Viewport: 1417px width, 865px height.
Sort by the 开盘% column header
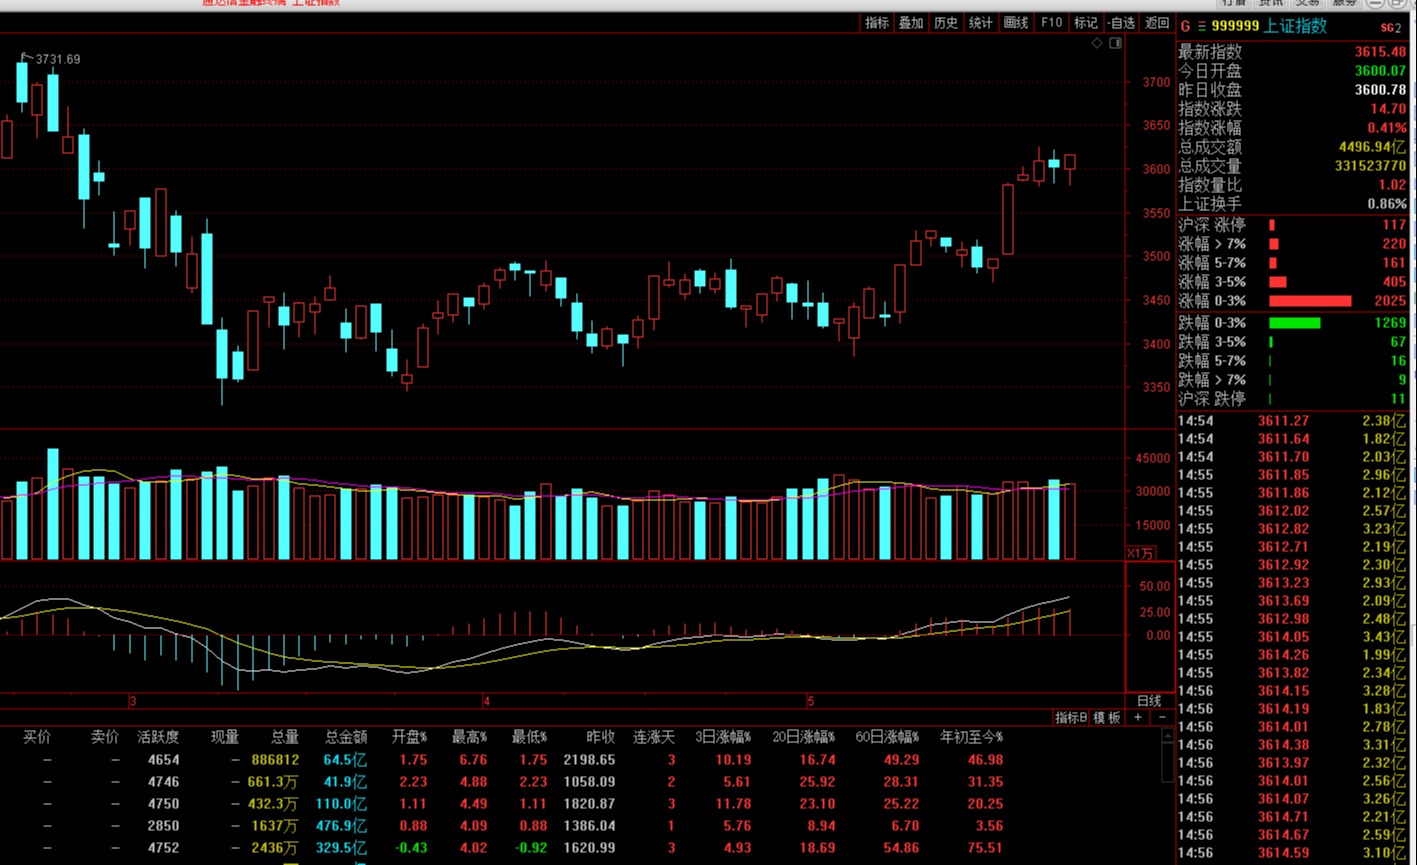pyautogui.click(x=409, y=737)
